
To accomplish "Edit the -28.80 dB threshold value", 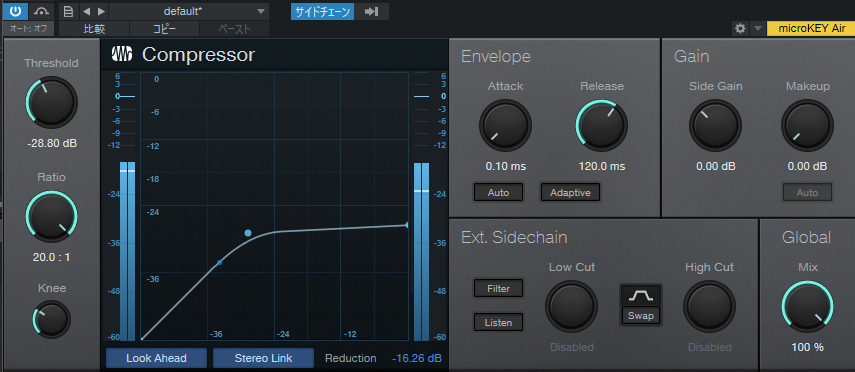I will pyautogui.click(x=52, y=144).
